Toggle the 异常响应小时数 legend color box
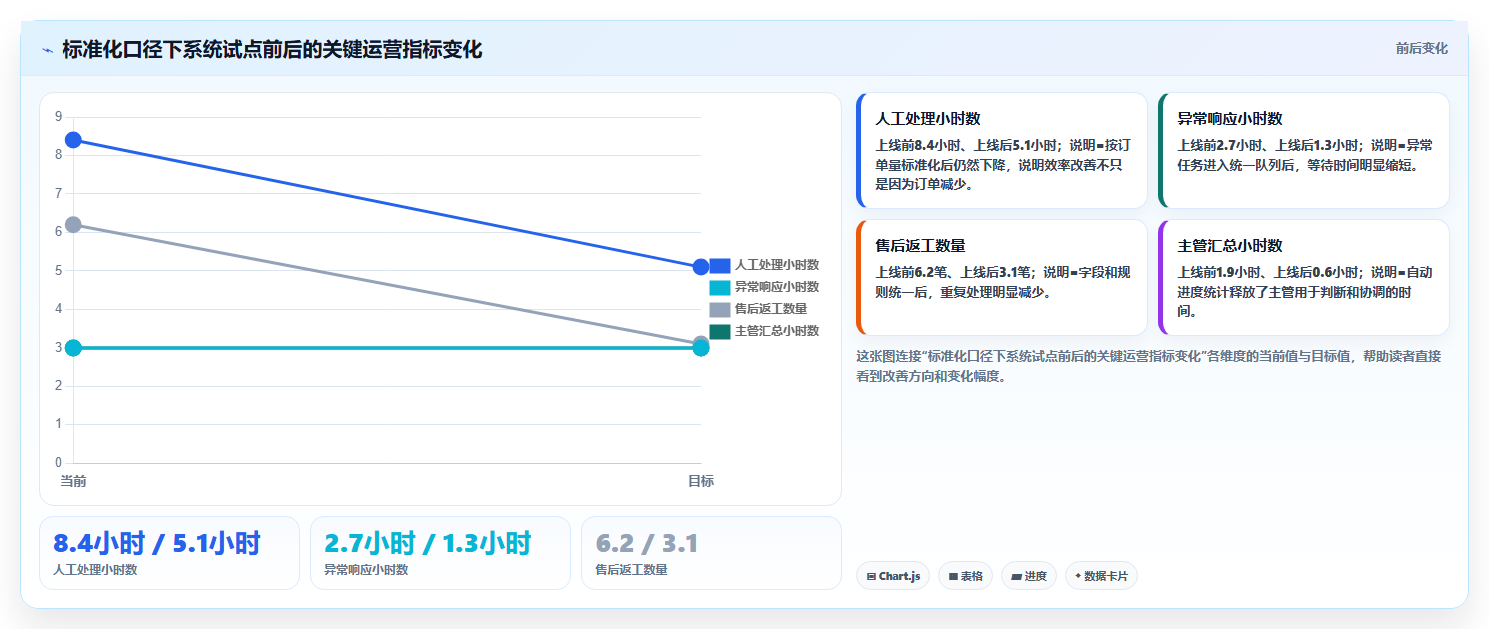The width and height of the screenshot is (1489, 629). coord(720,287)
